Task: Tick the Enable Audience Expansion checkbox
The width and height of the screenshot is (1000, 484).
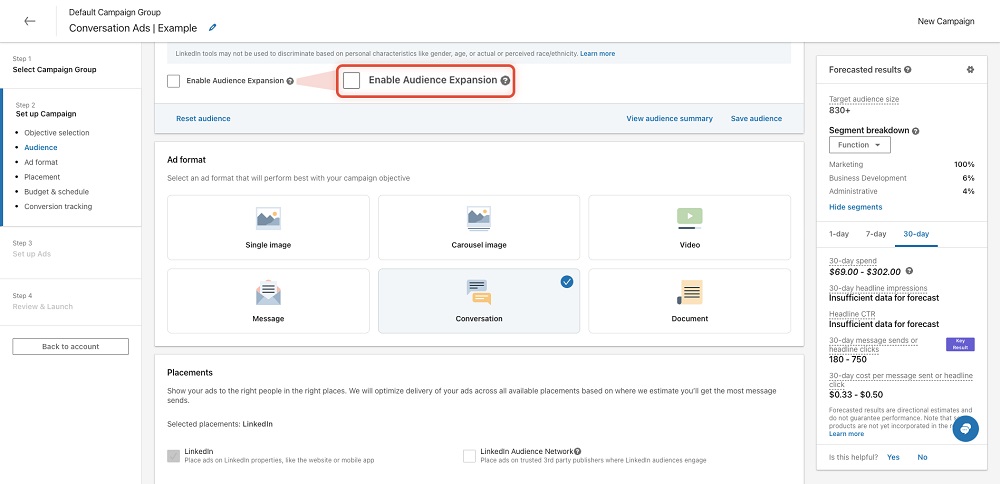Action: [173, 81]
